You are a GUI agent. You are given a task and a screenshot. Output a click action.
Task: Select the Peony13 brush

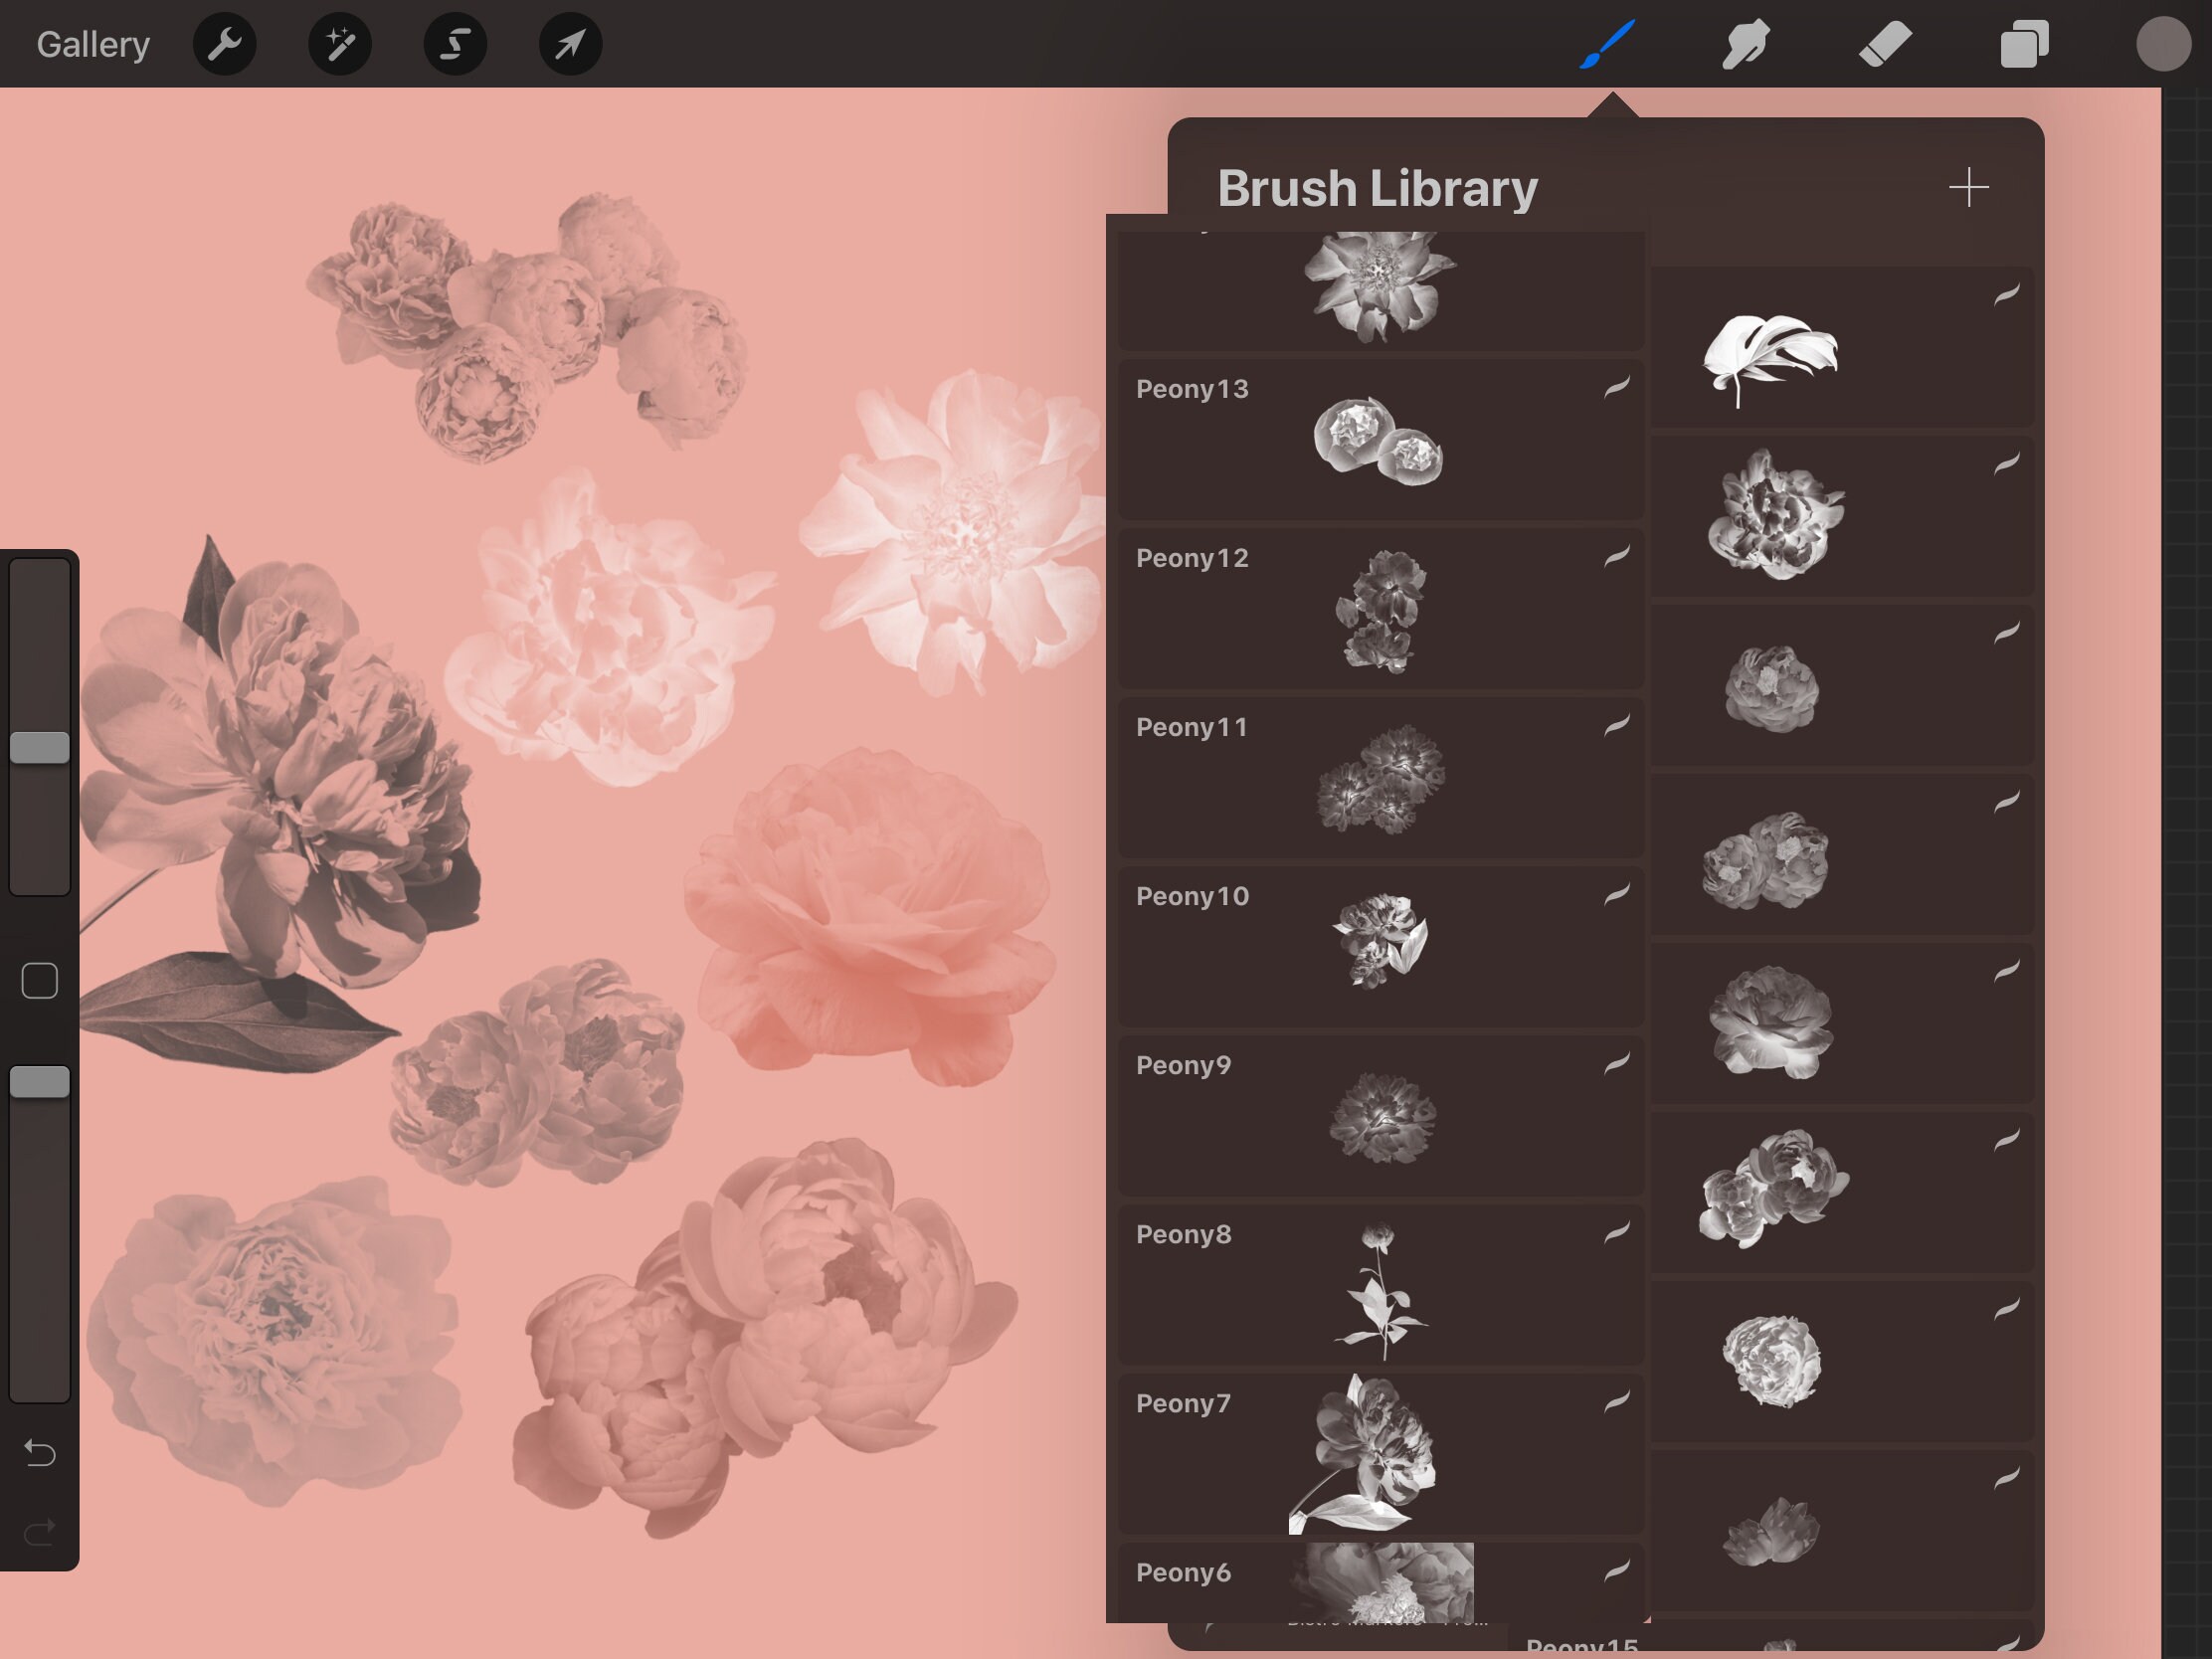click(1381, 439)
